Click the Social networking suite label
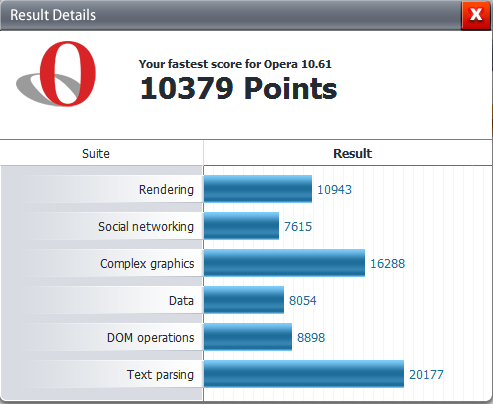 pos(146,226)
